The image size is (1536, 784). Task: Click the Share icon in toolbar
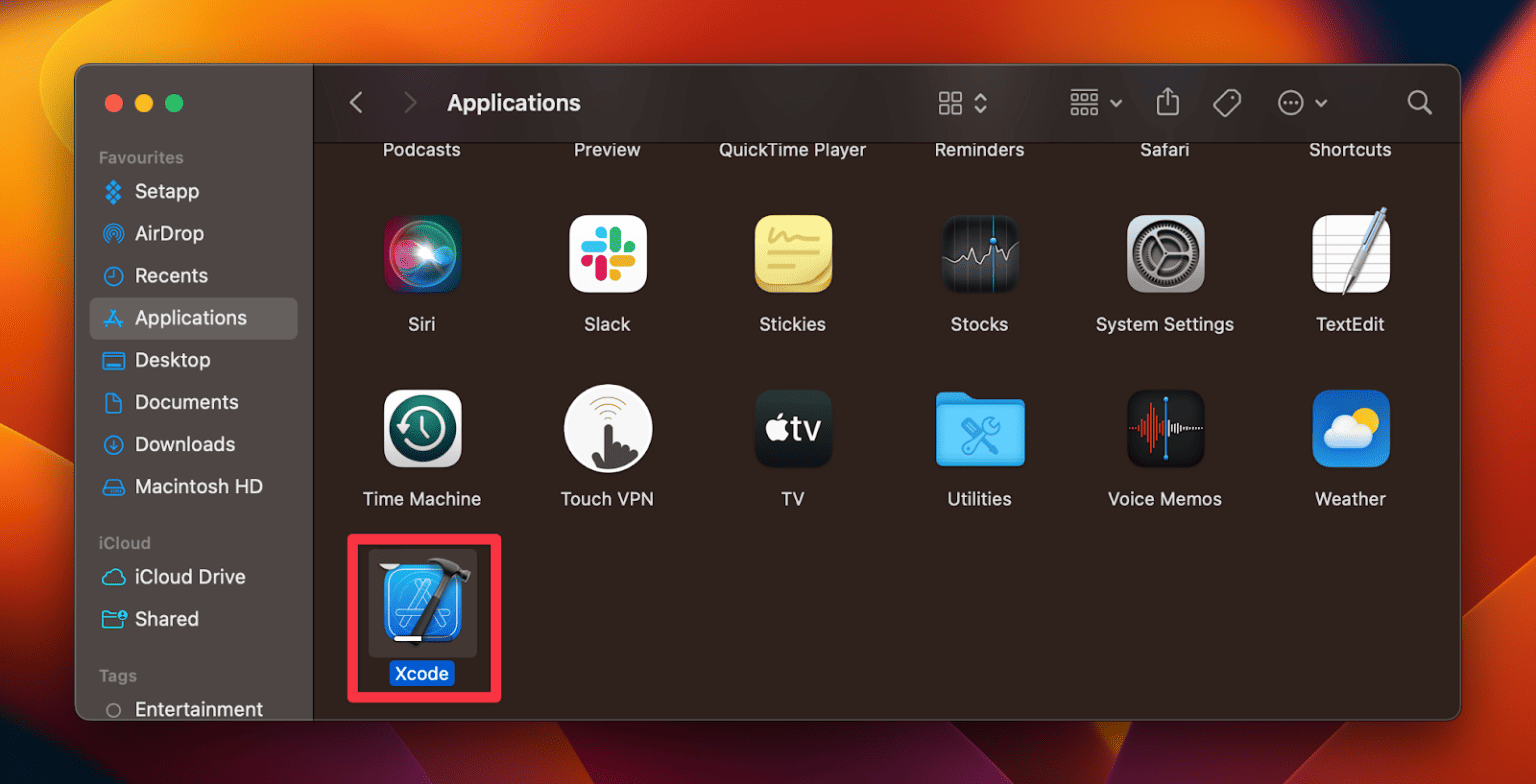pyautogui.click(x=1168, y=102)
